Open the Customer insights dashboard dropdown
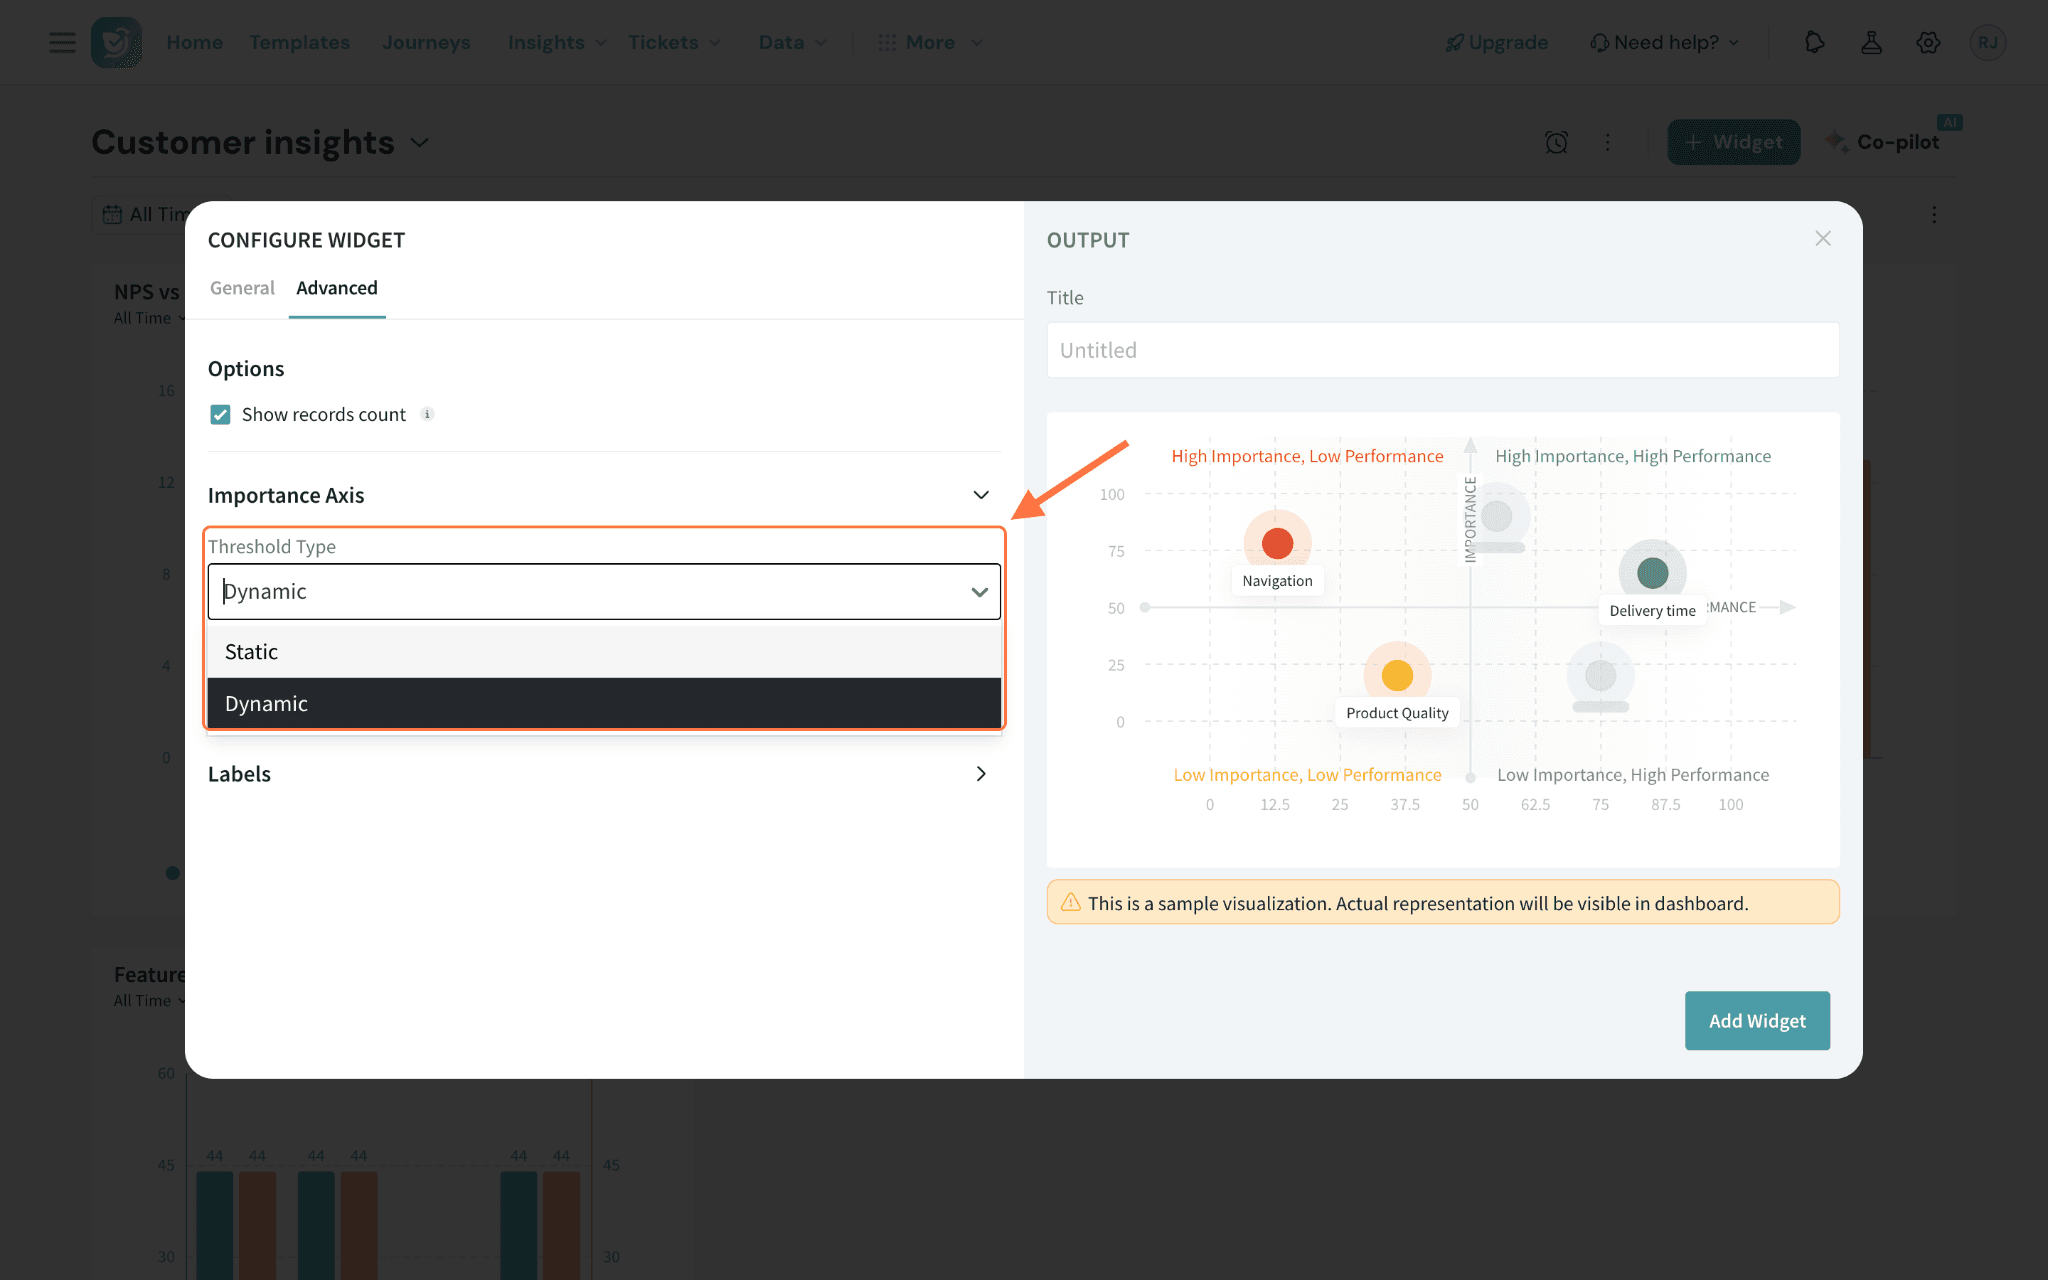This screenshot has height=1280, width=2048. click(420, 143)
